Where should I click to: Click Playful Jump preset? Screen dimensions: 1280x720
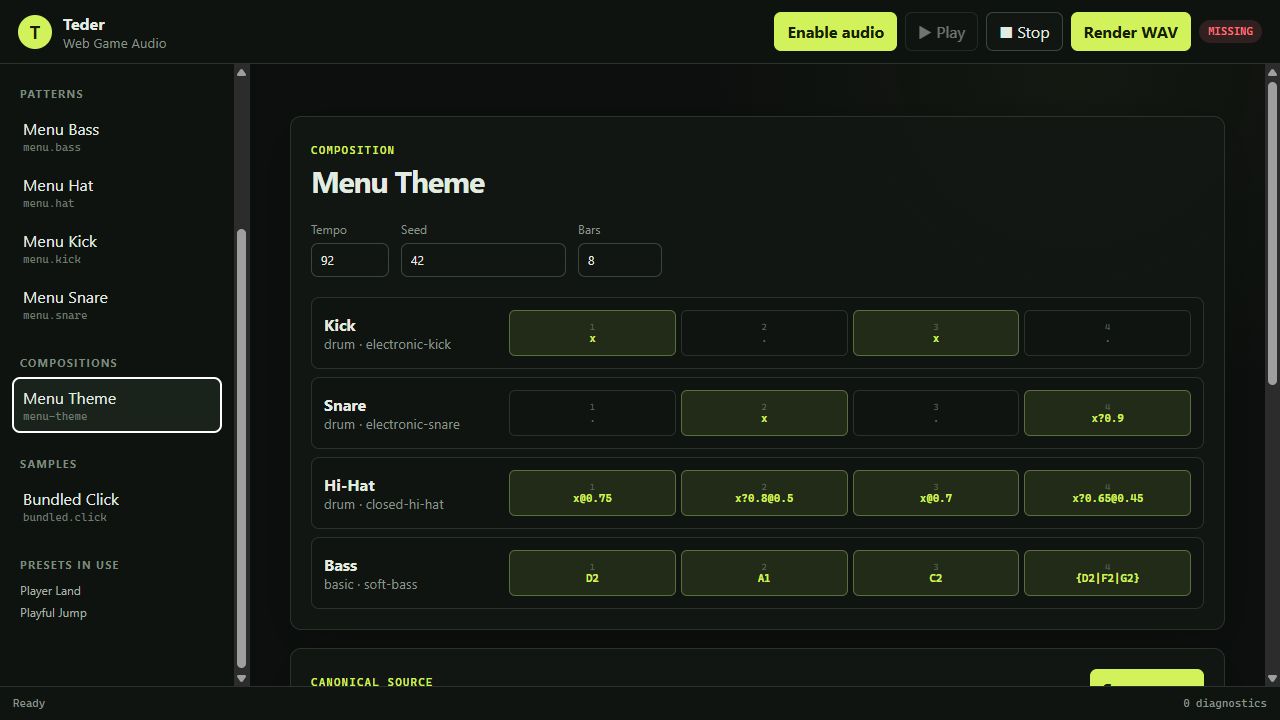53,613
